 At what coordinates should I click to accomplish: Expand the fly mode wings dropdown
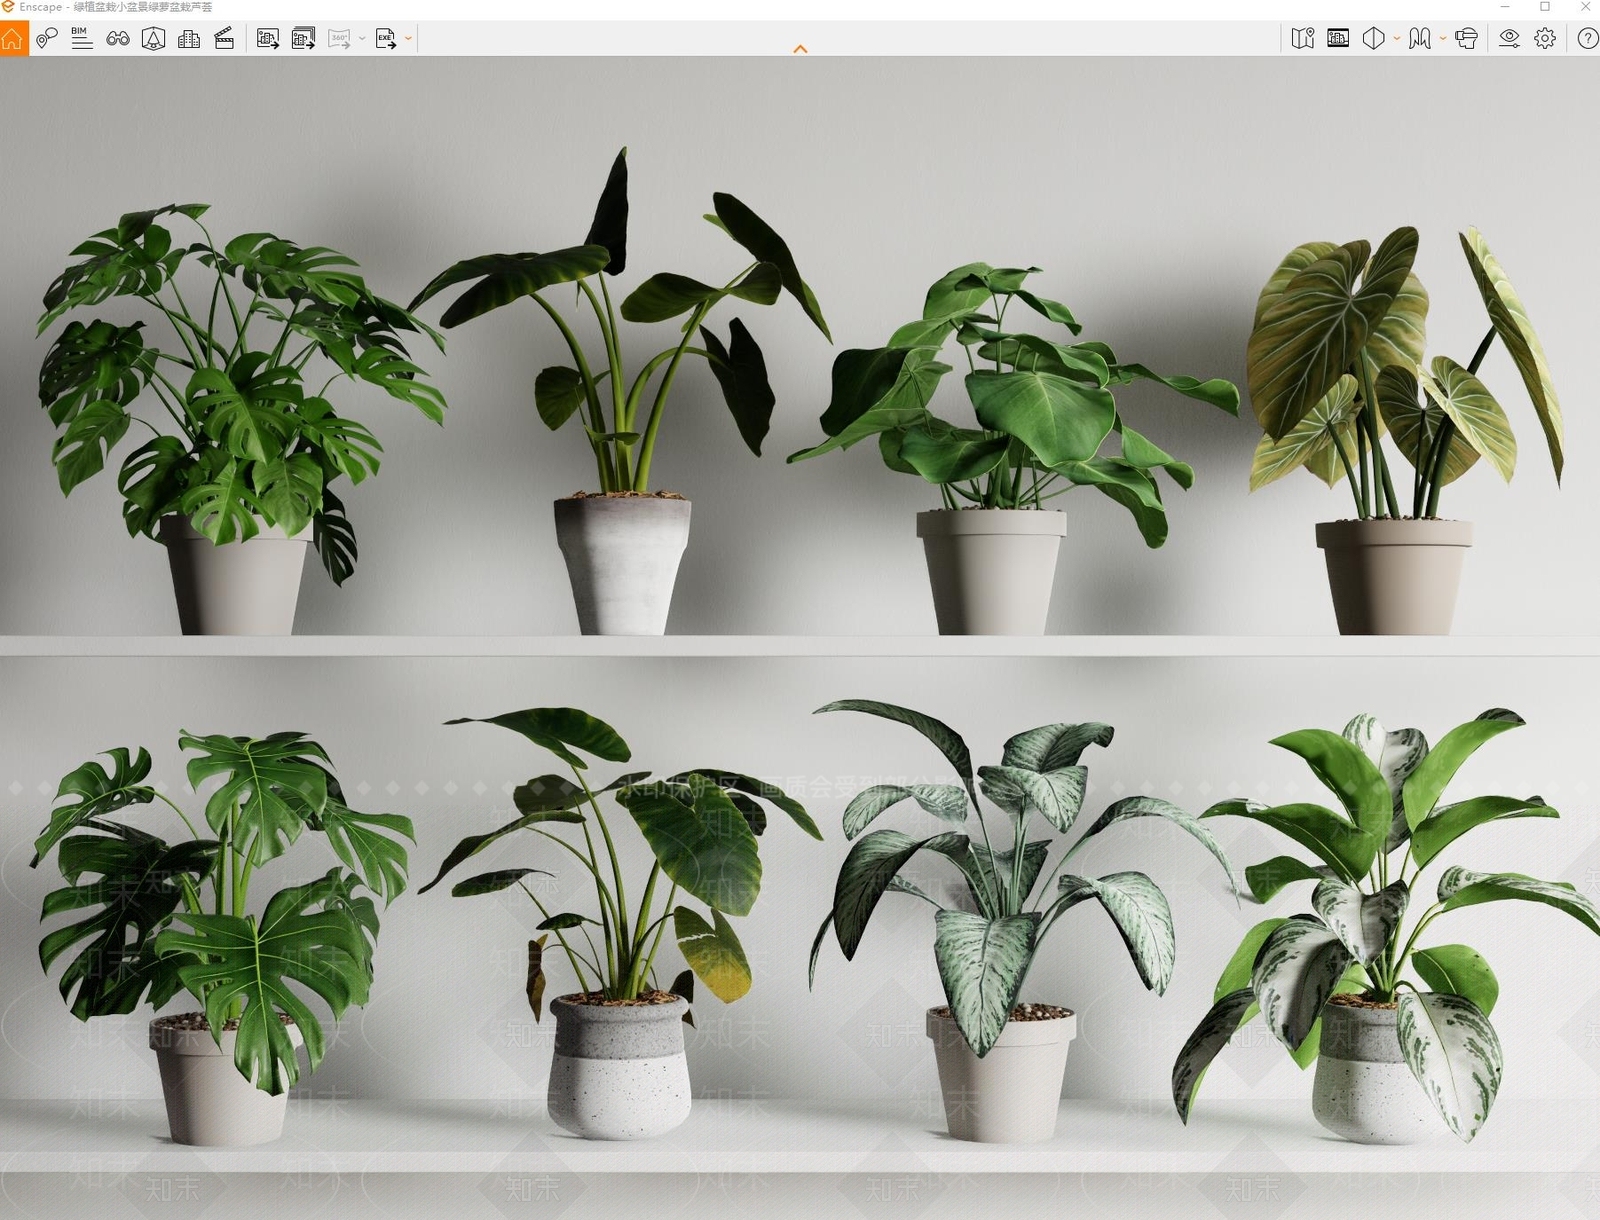click(x=1443, y=39)
